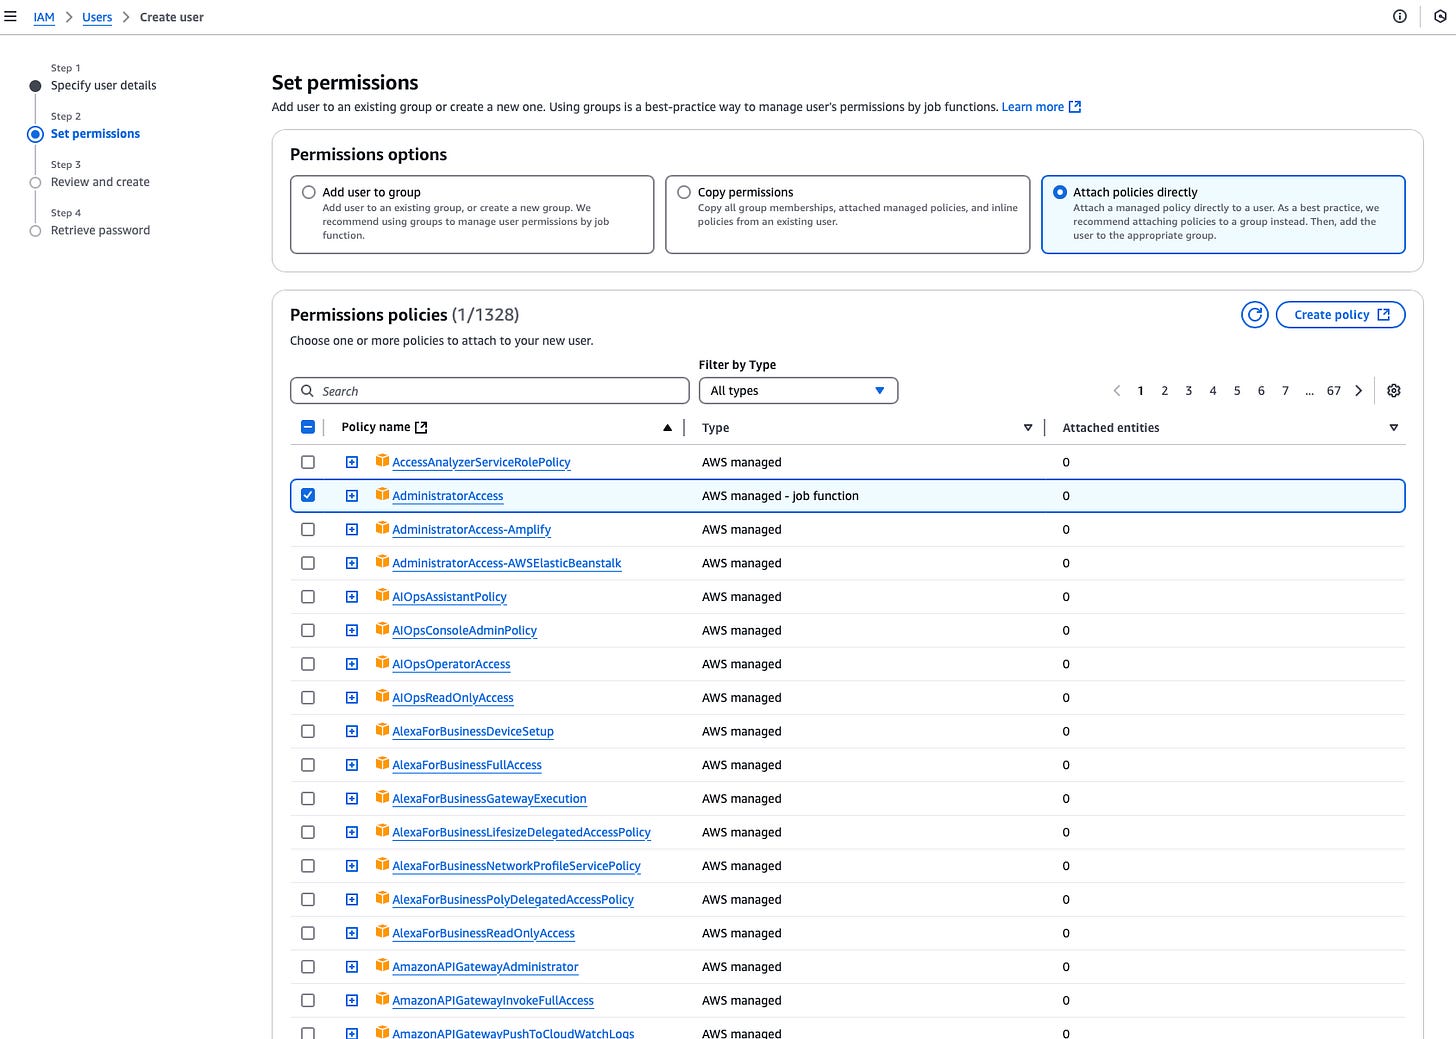The width and height of the screenshot is (1456, 1039).
Task: Click the policy icon for AIOpsConsoleAdminPolicy
Action: coord(382,629)
